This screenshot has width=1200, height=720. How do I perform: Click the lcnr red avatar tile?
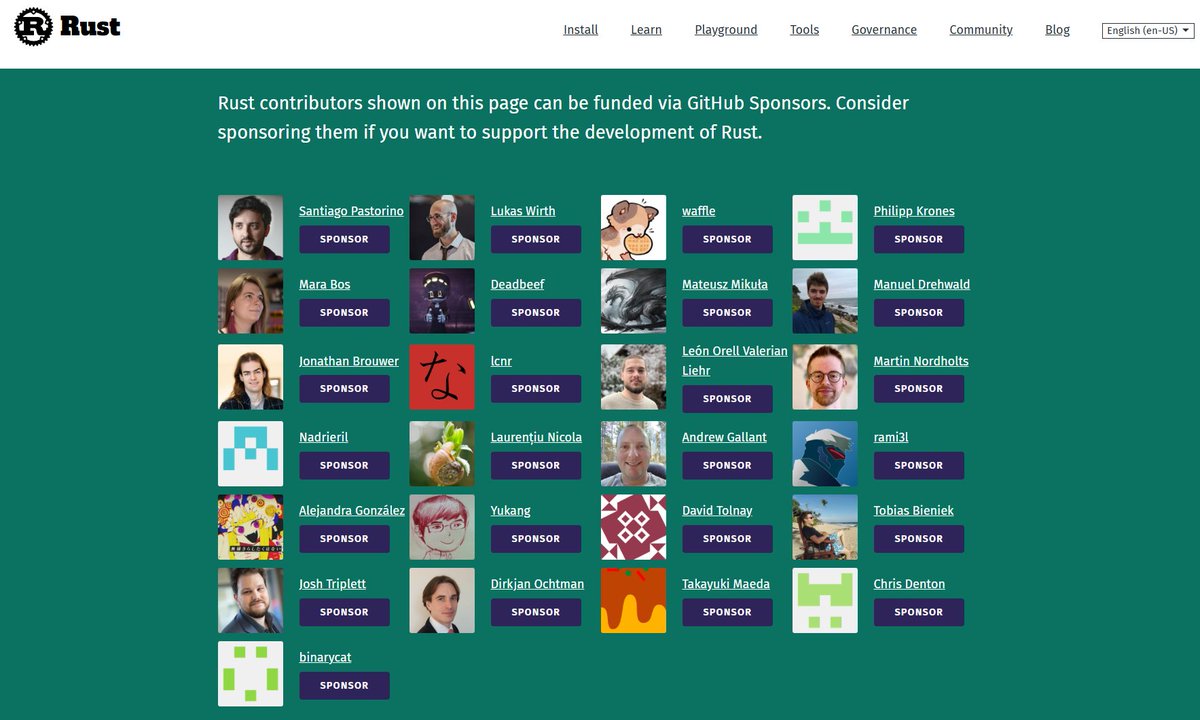pos(441,377)
